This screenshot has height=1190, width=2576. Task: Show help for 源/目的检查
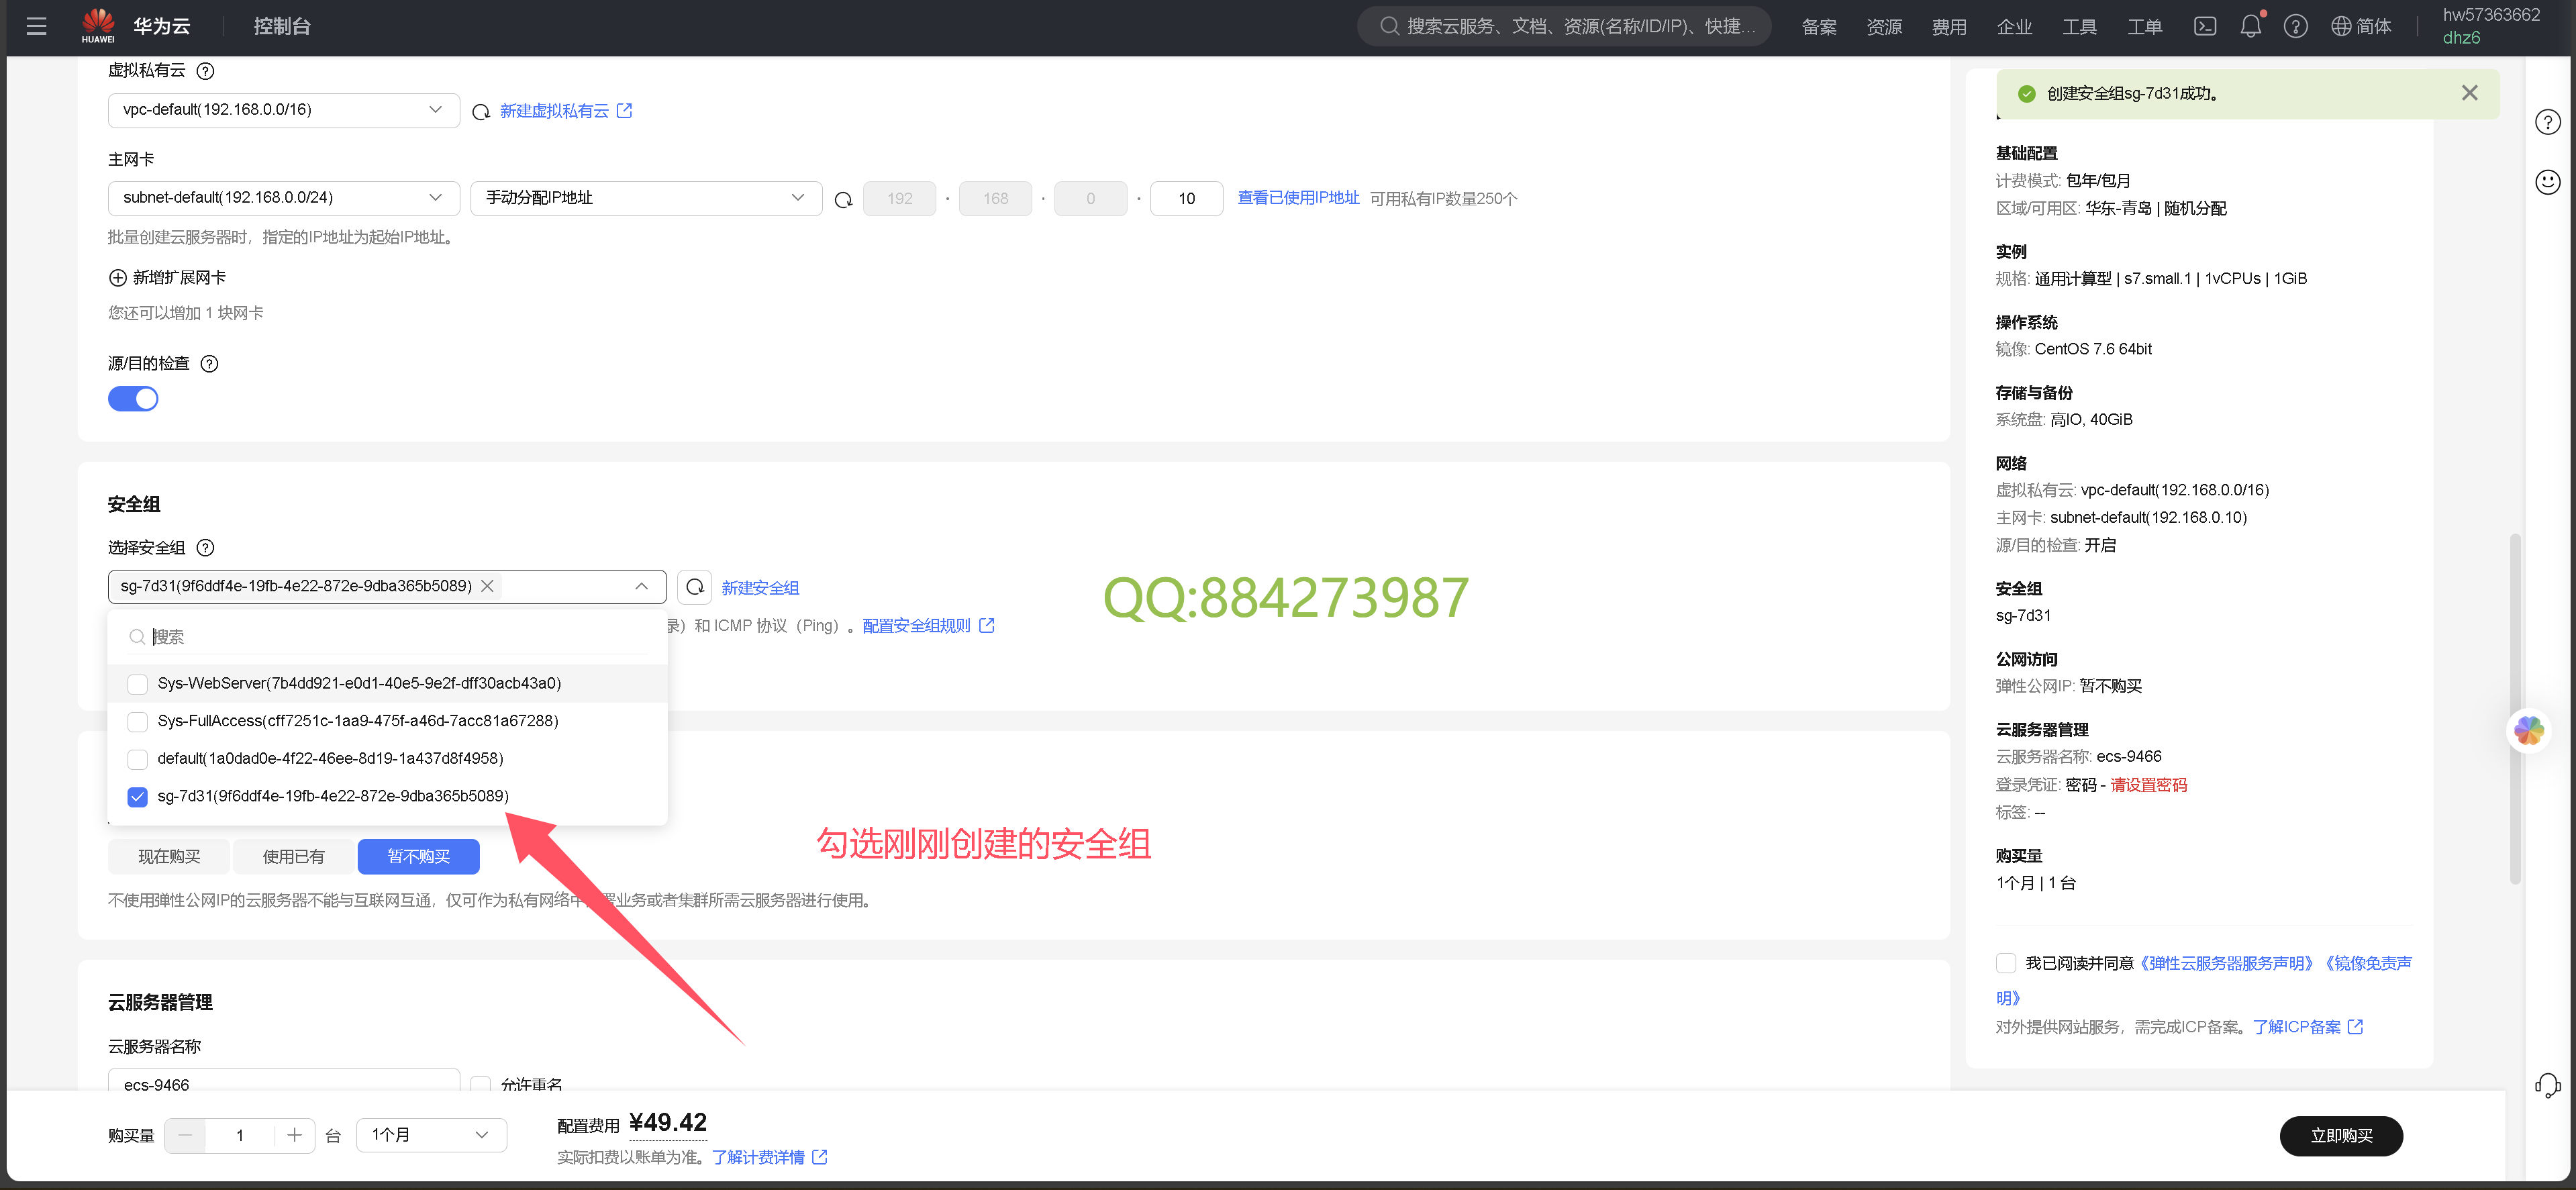point(209,364)
